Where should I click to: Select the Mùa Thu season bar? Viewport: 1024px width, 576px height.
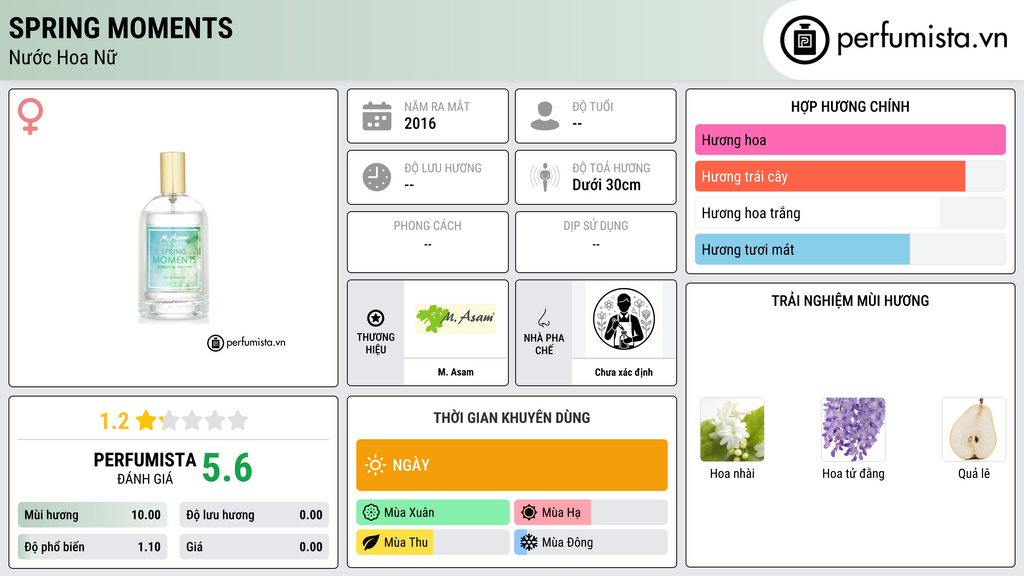(433, 542)
